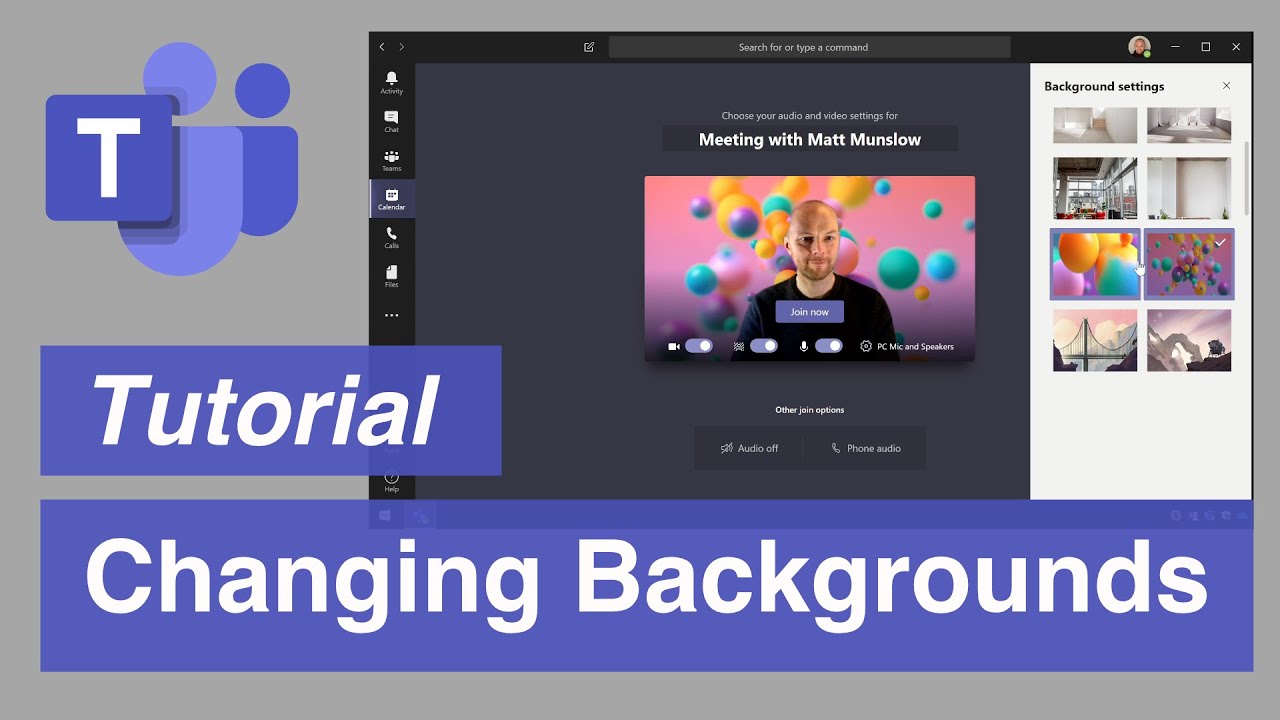Select Audio off join option

click(x=749, y=448)
